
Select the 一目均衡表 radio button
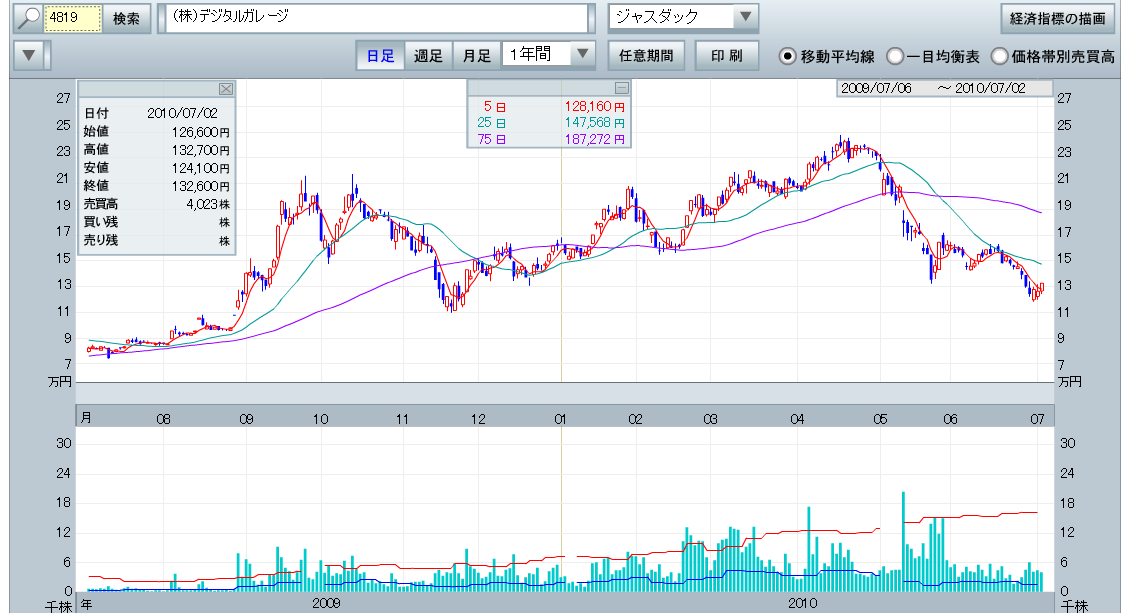click(895, 56)
